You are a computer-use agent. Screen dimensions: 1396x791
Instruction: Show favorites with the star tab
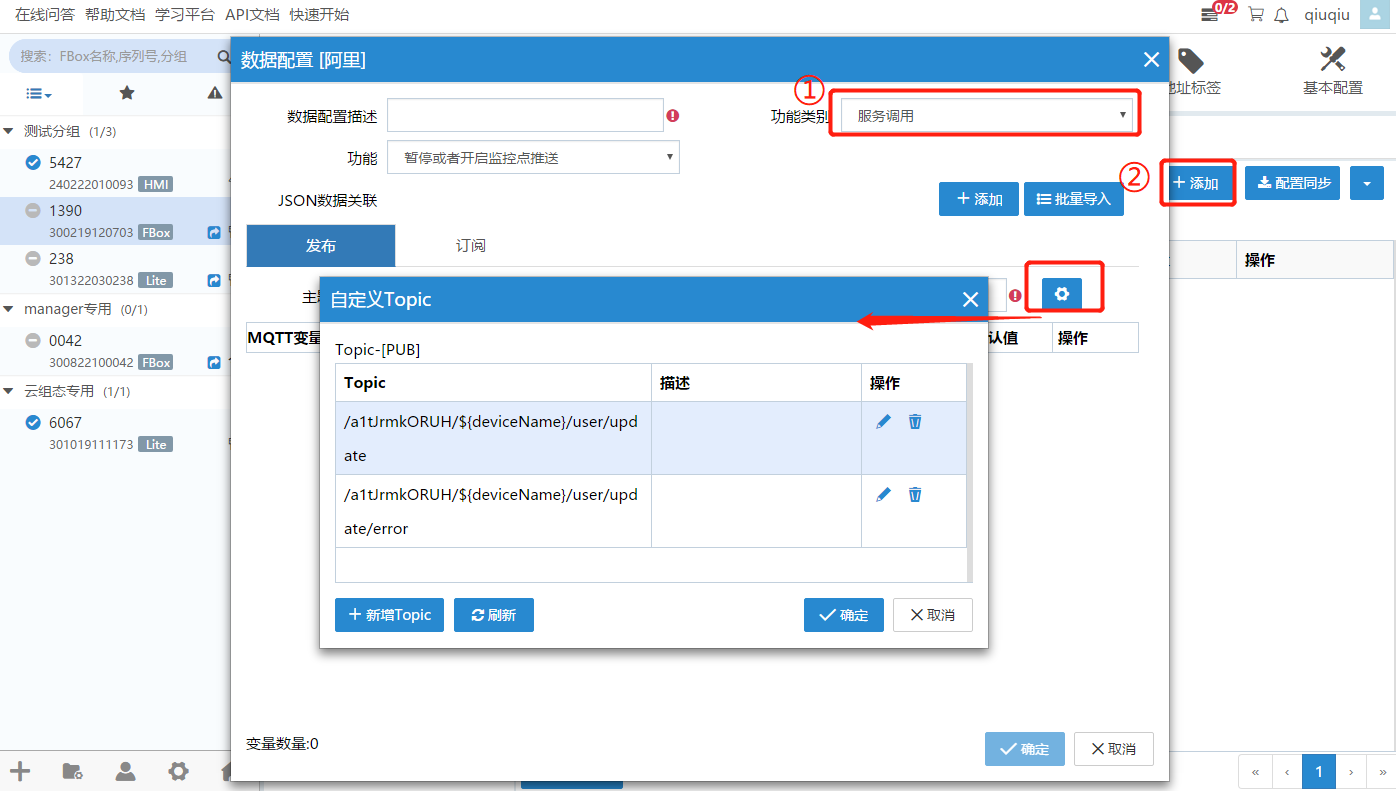(127, 93)
